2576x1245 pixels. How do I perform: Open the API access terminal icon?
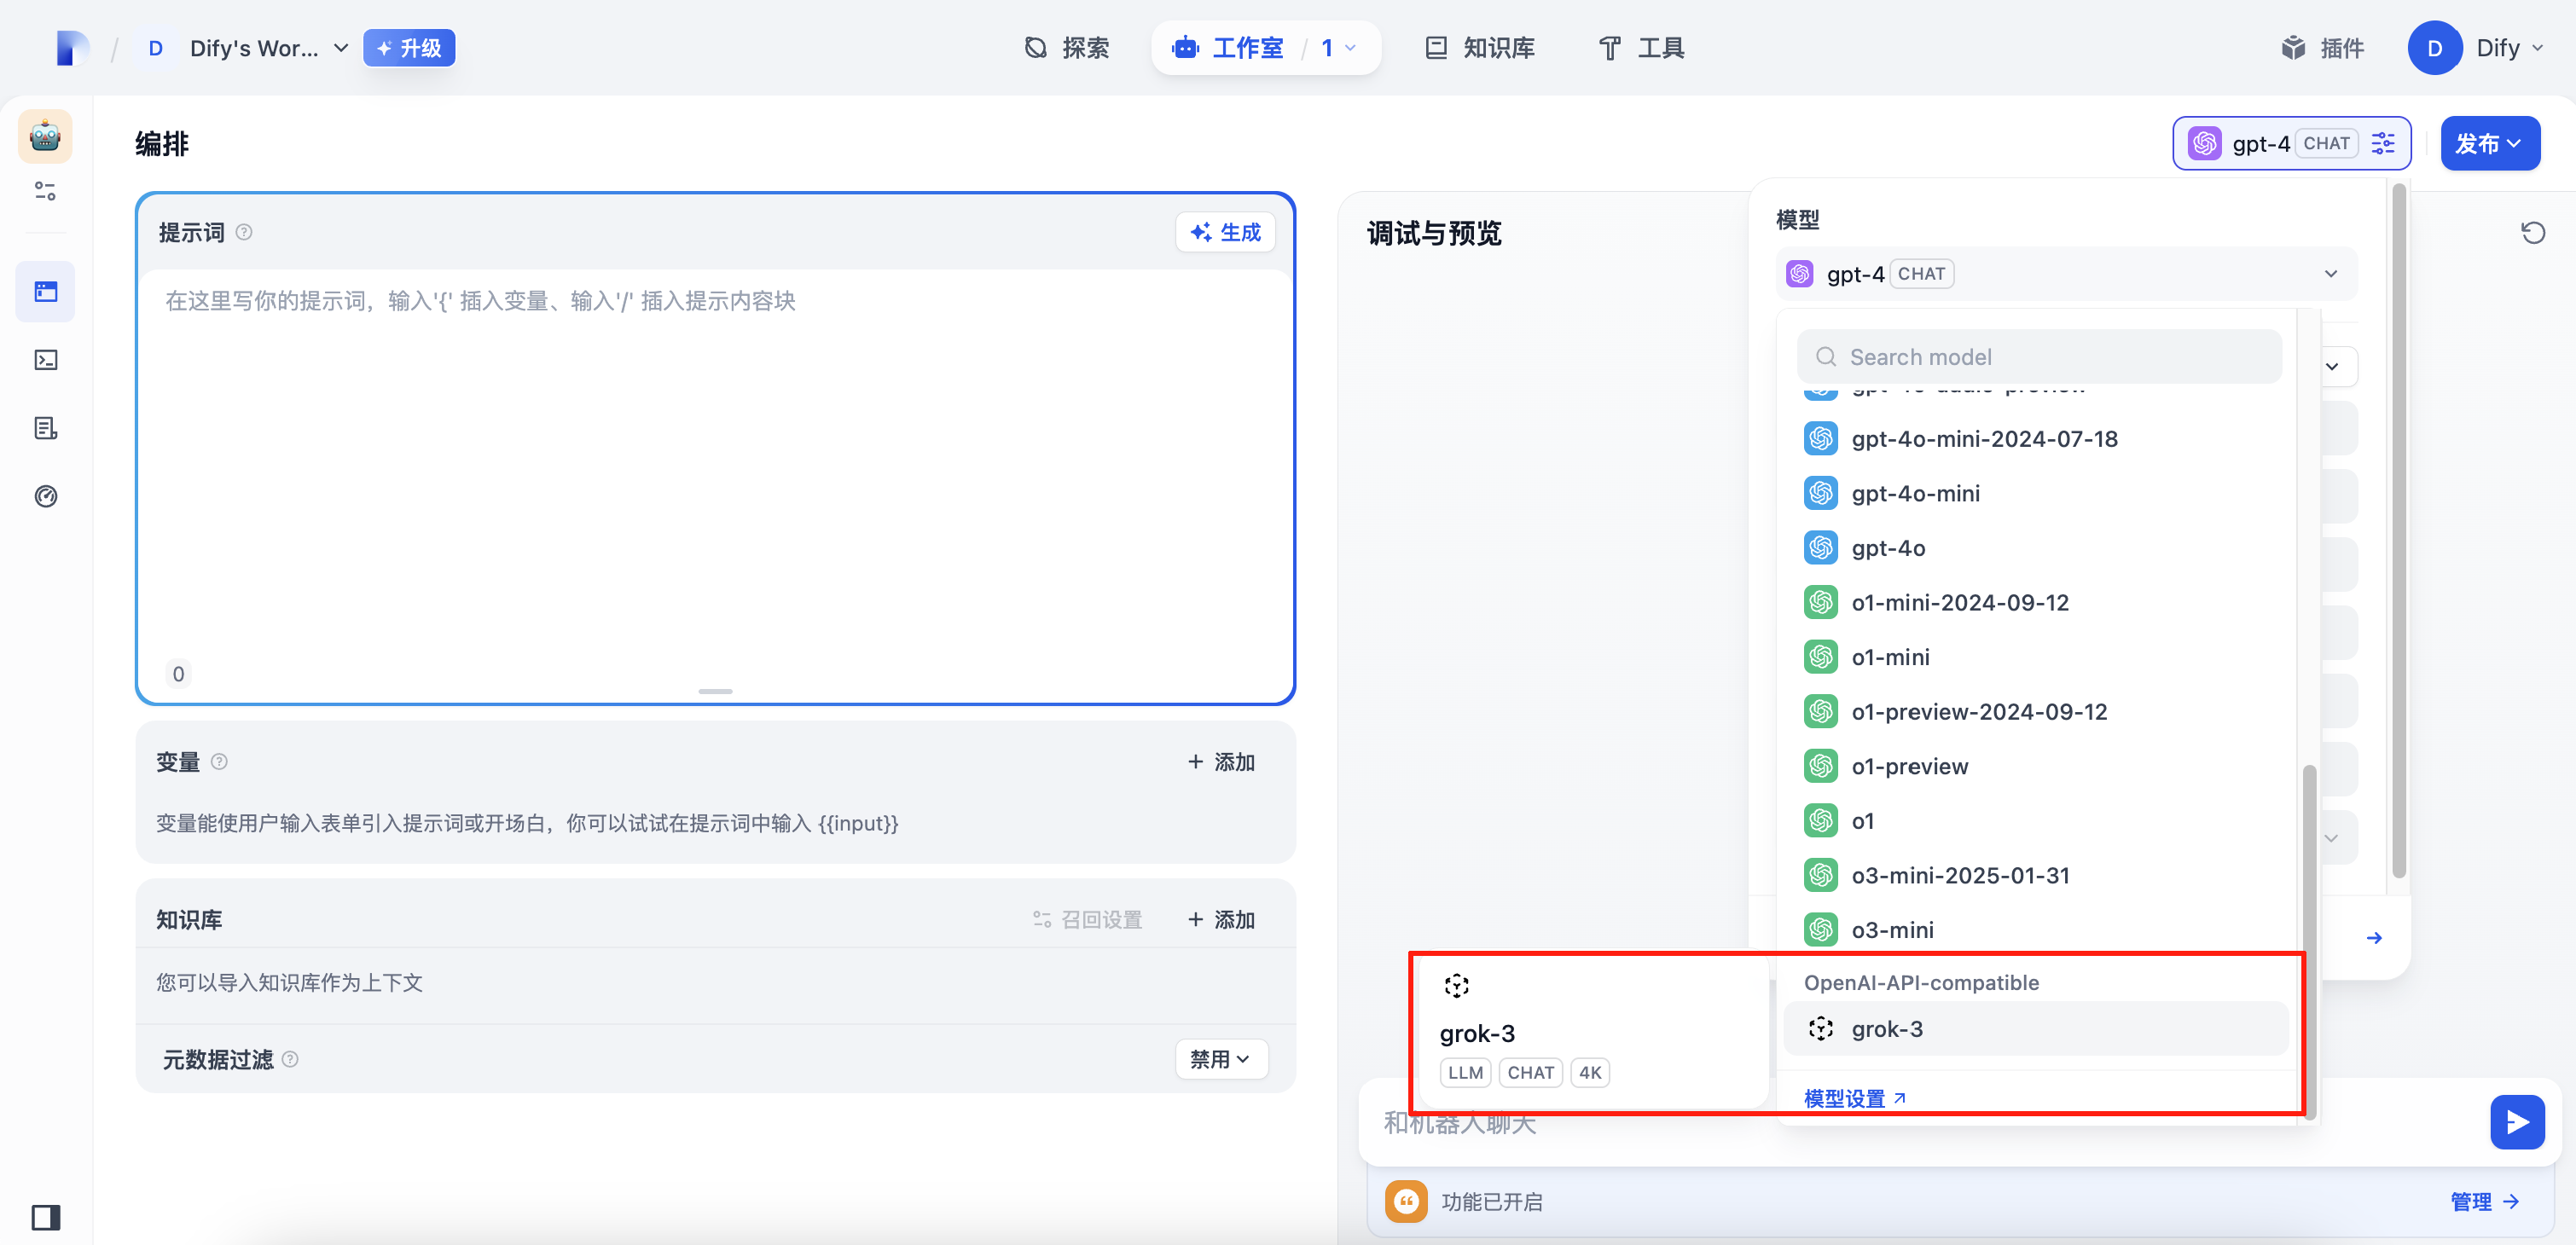(45, 360)
